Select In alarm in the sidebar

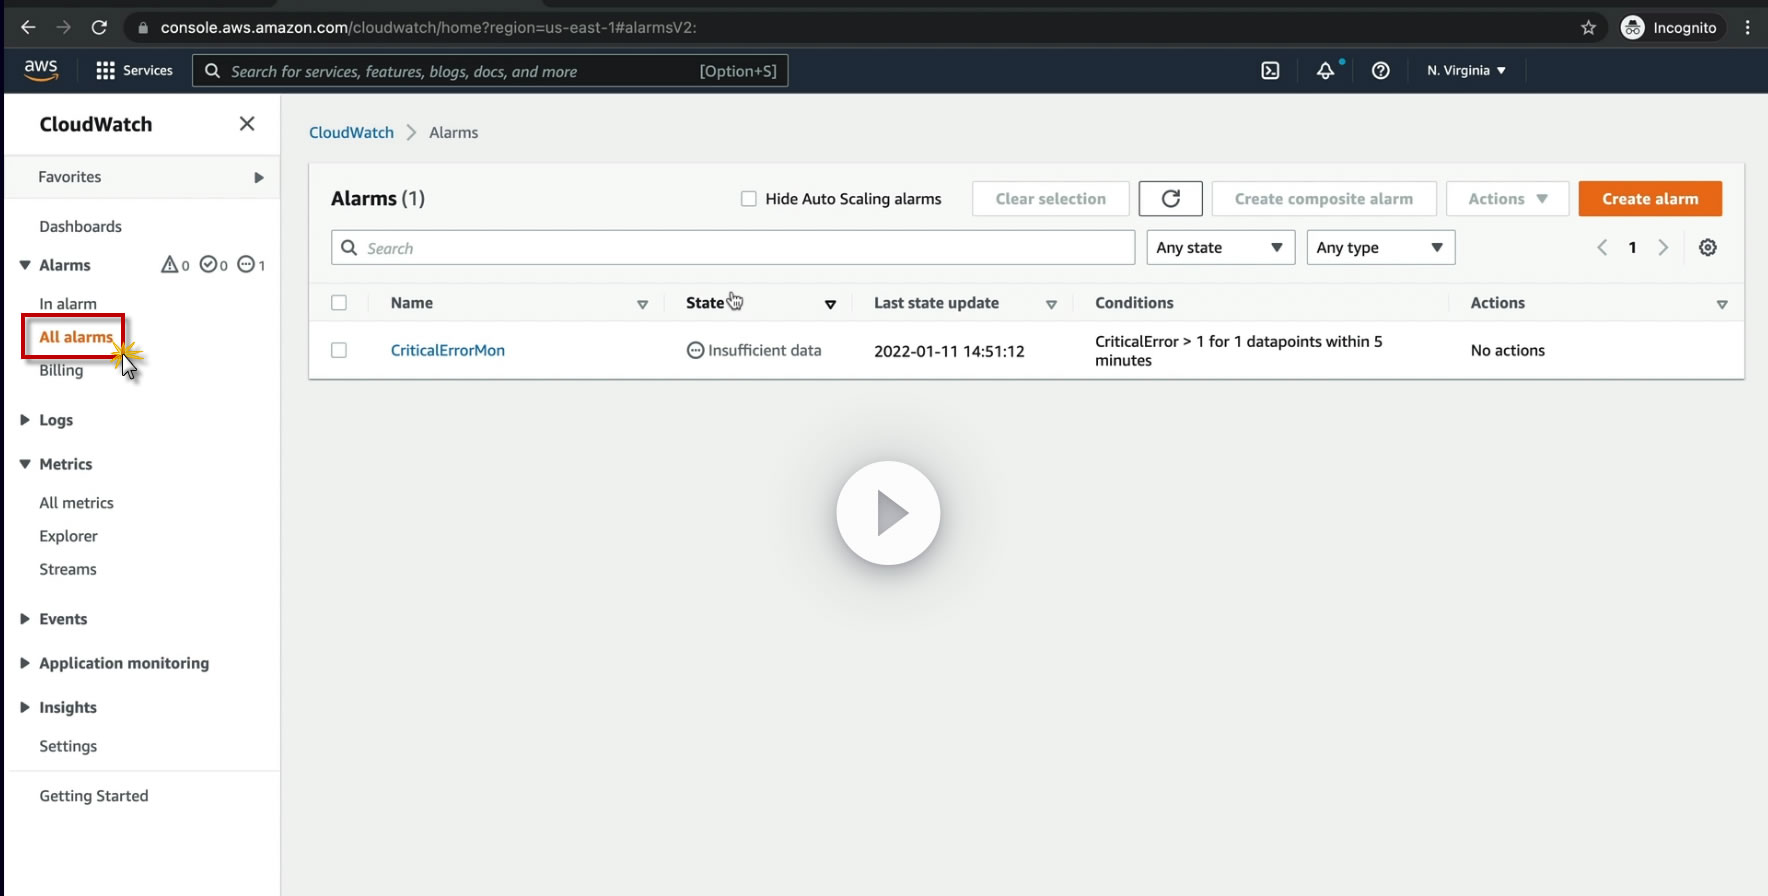coord(68,303)
